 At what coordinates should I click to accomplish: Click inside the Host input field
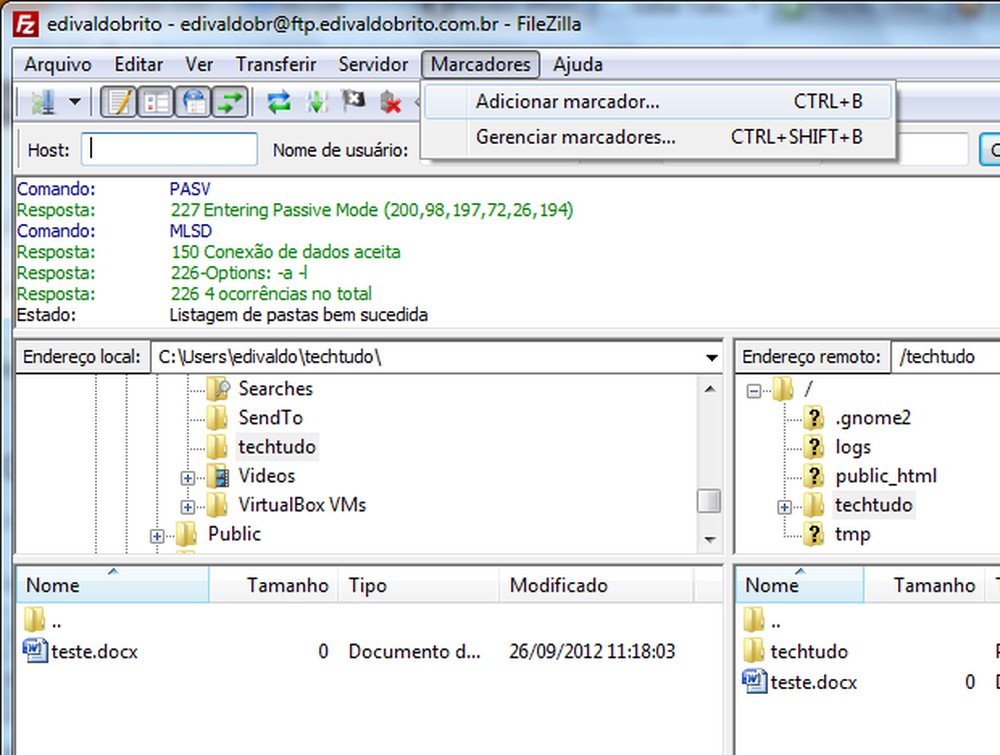click(x=170, y=148)
